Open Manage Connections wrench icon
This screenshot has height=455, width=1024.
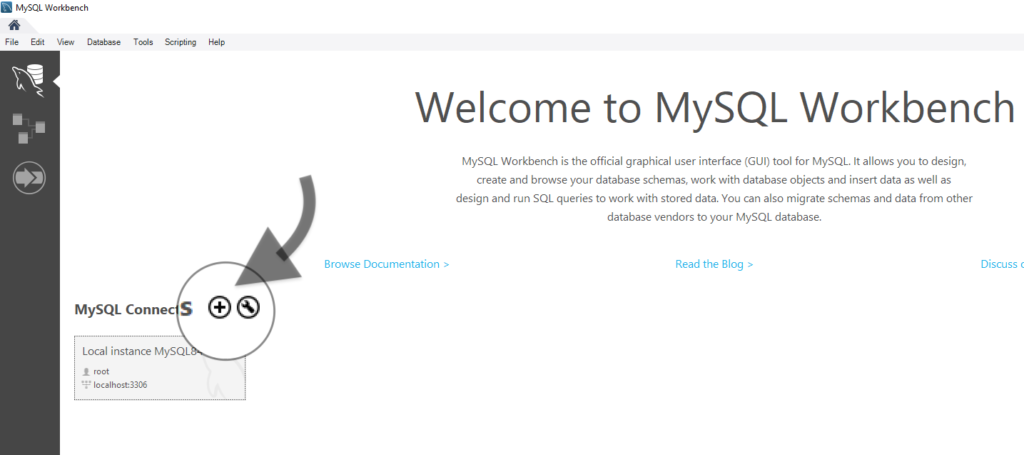(x=248, y=307)
